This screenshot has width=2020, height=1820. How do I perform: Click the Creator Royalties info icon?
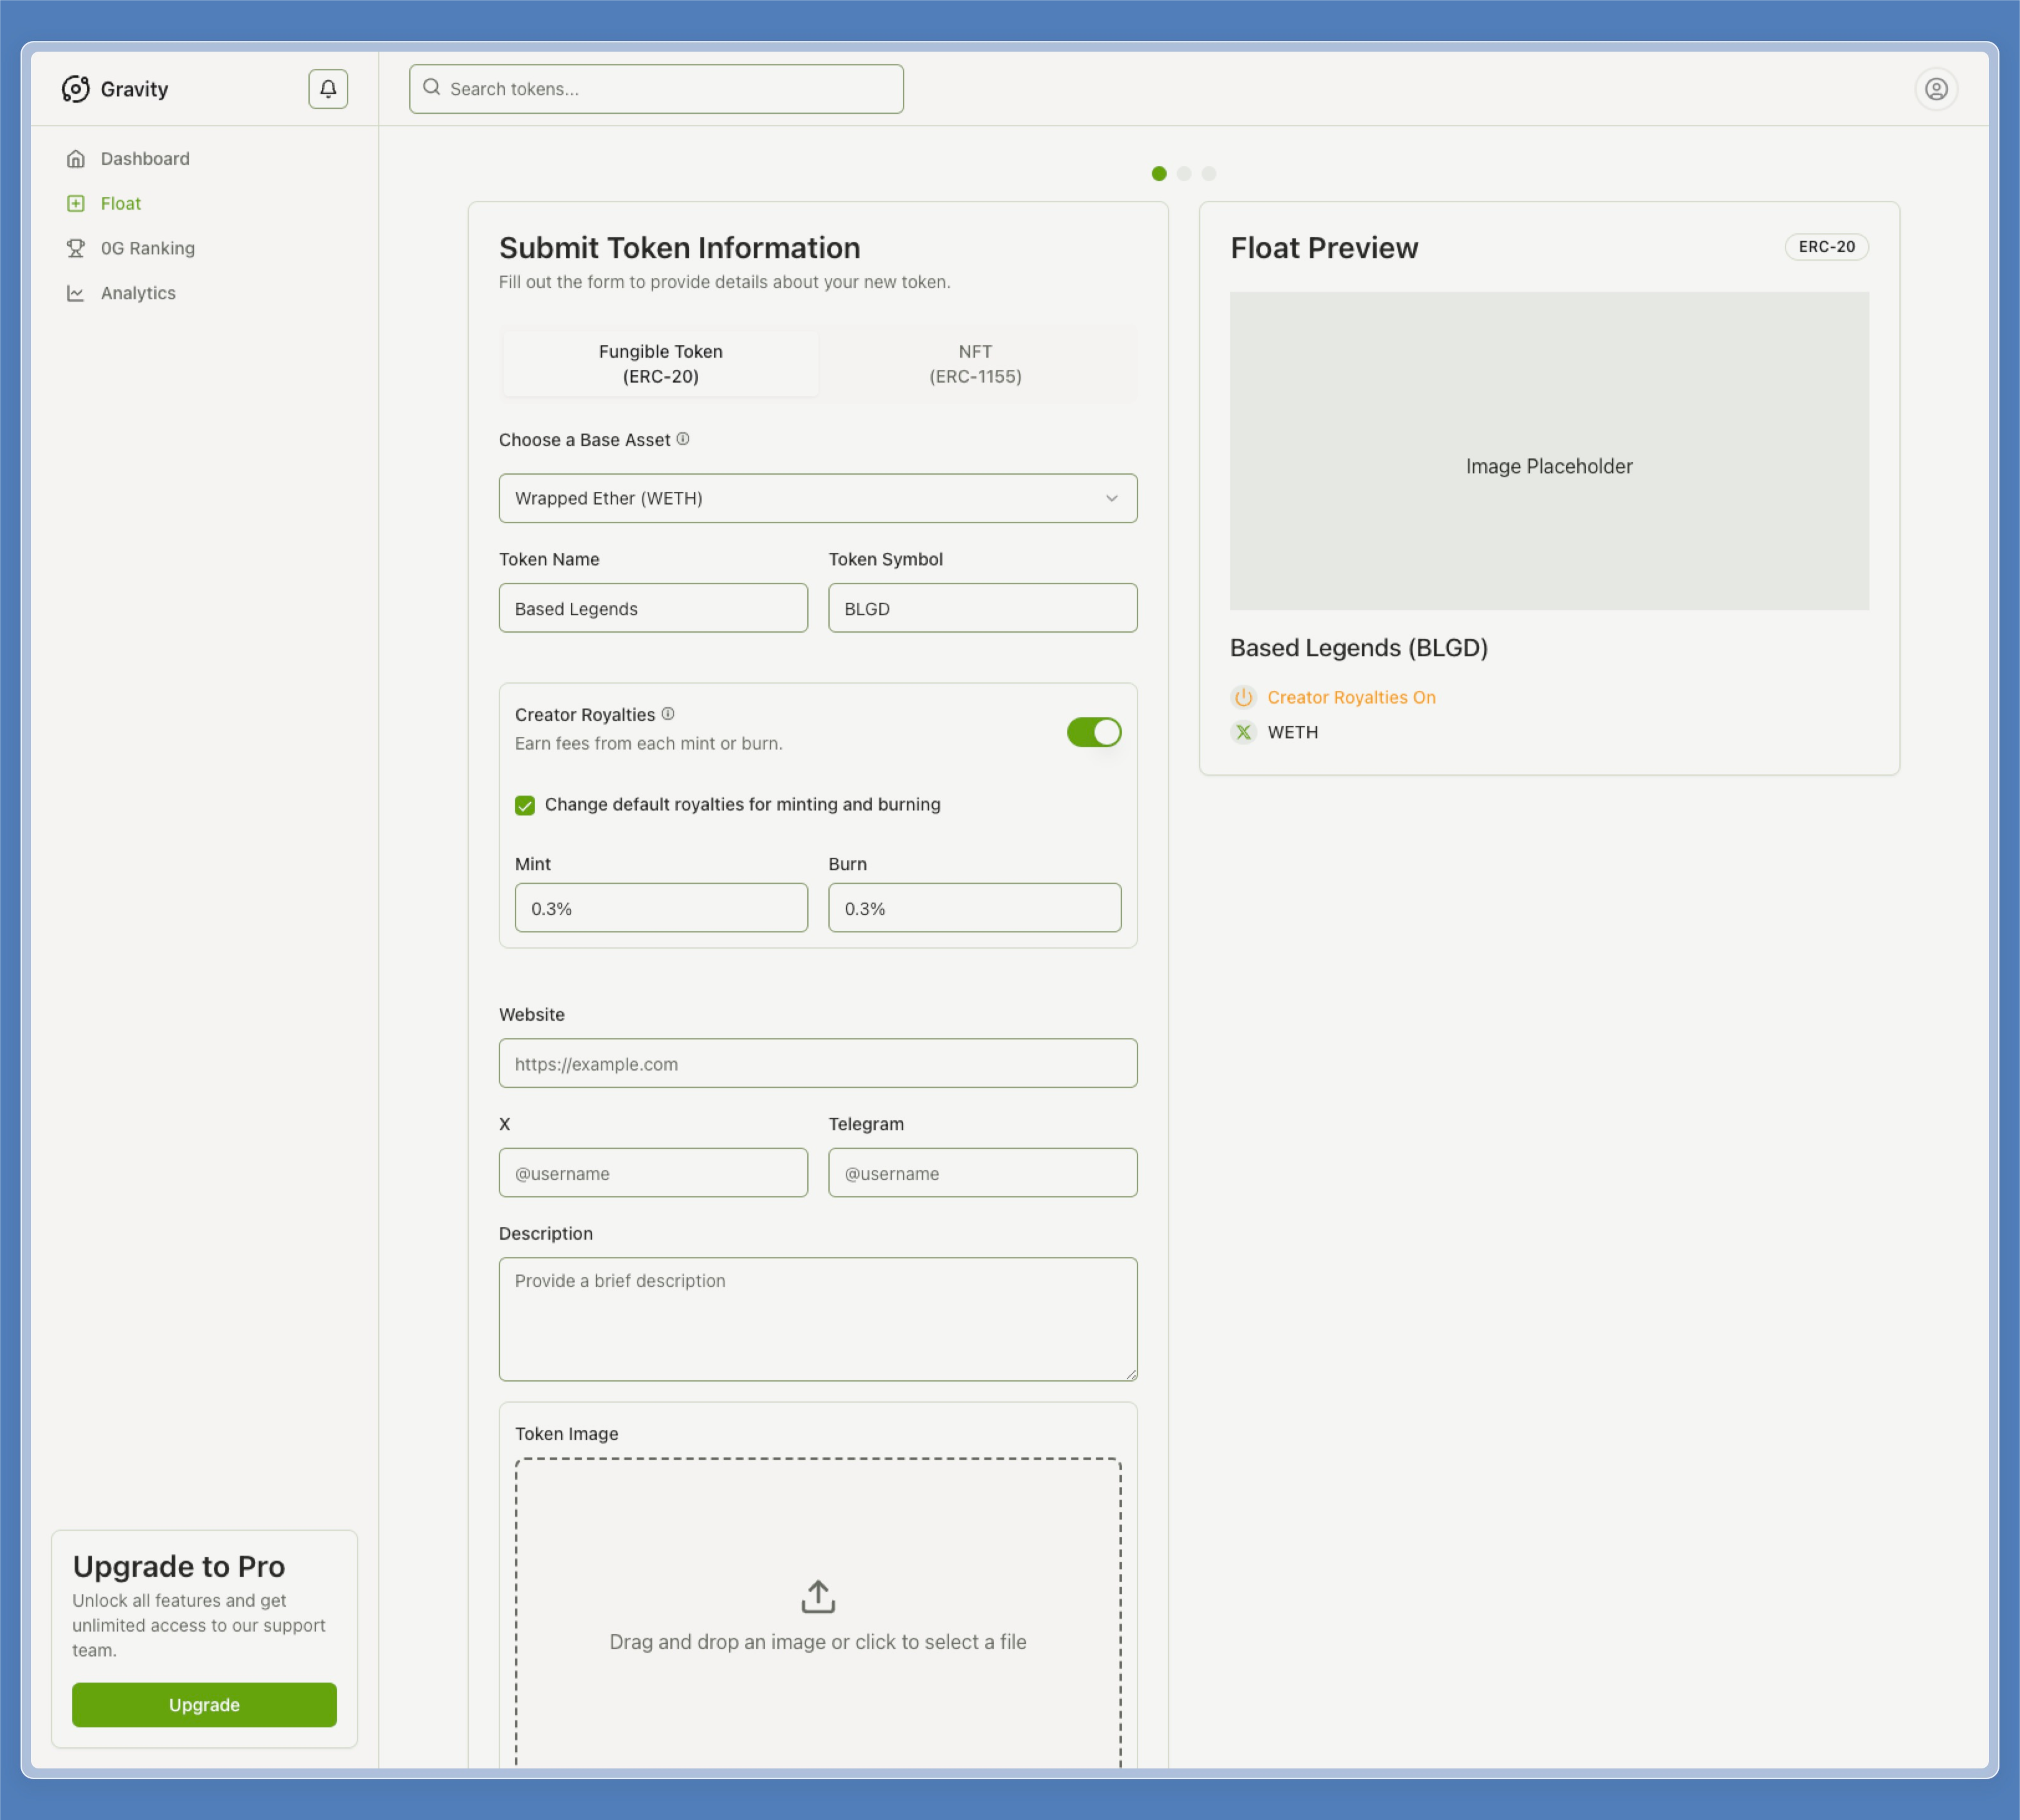coord(668,714)
